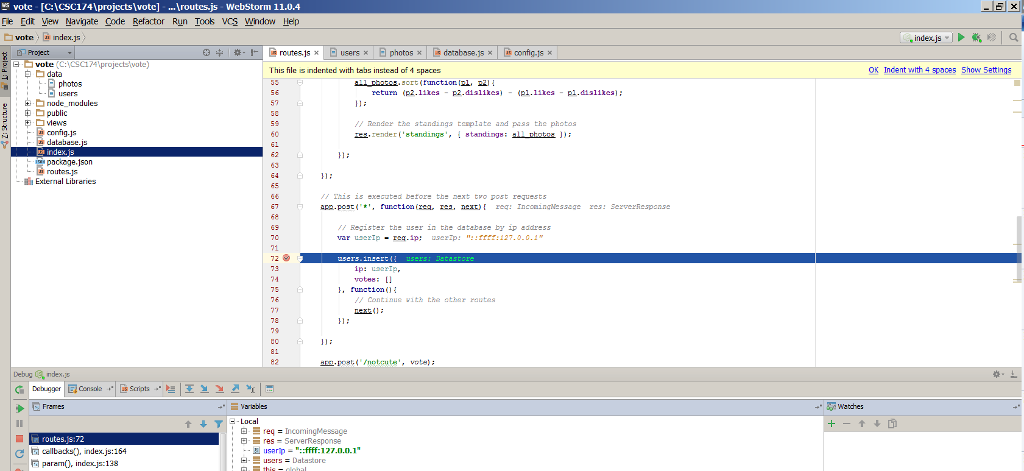1024x471 pixels.
Task: Resume program in the debug panel
Action: 19,408
